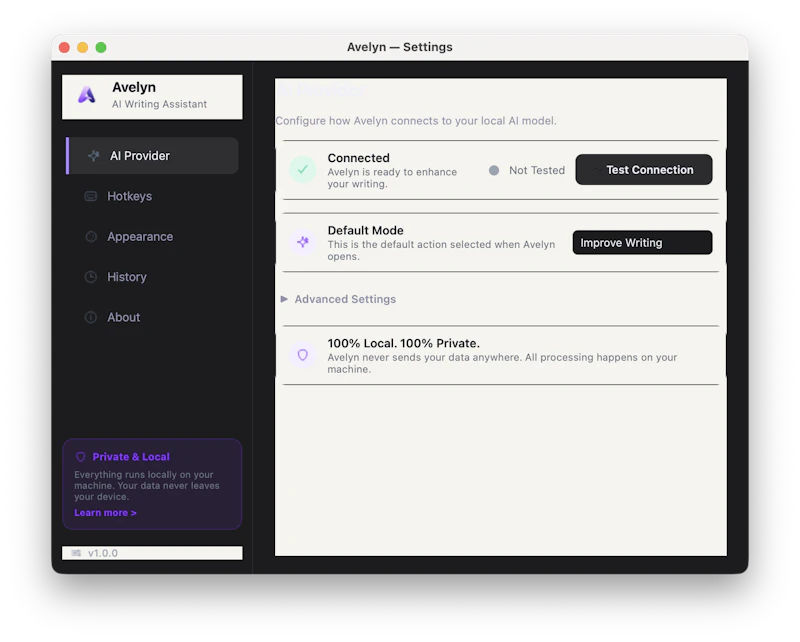Click the gray Not Tested status dot
Screen dimensions: 800x642
click(494, 170)
